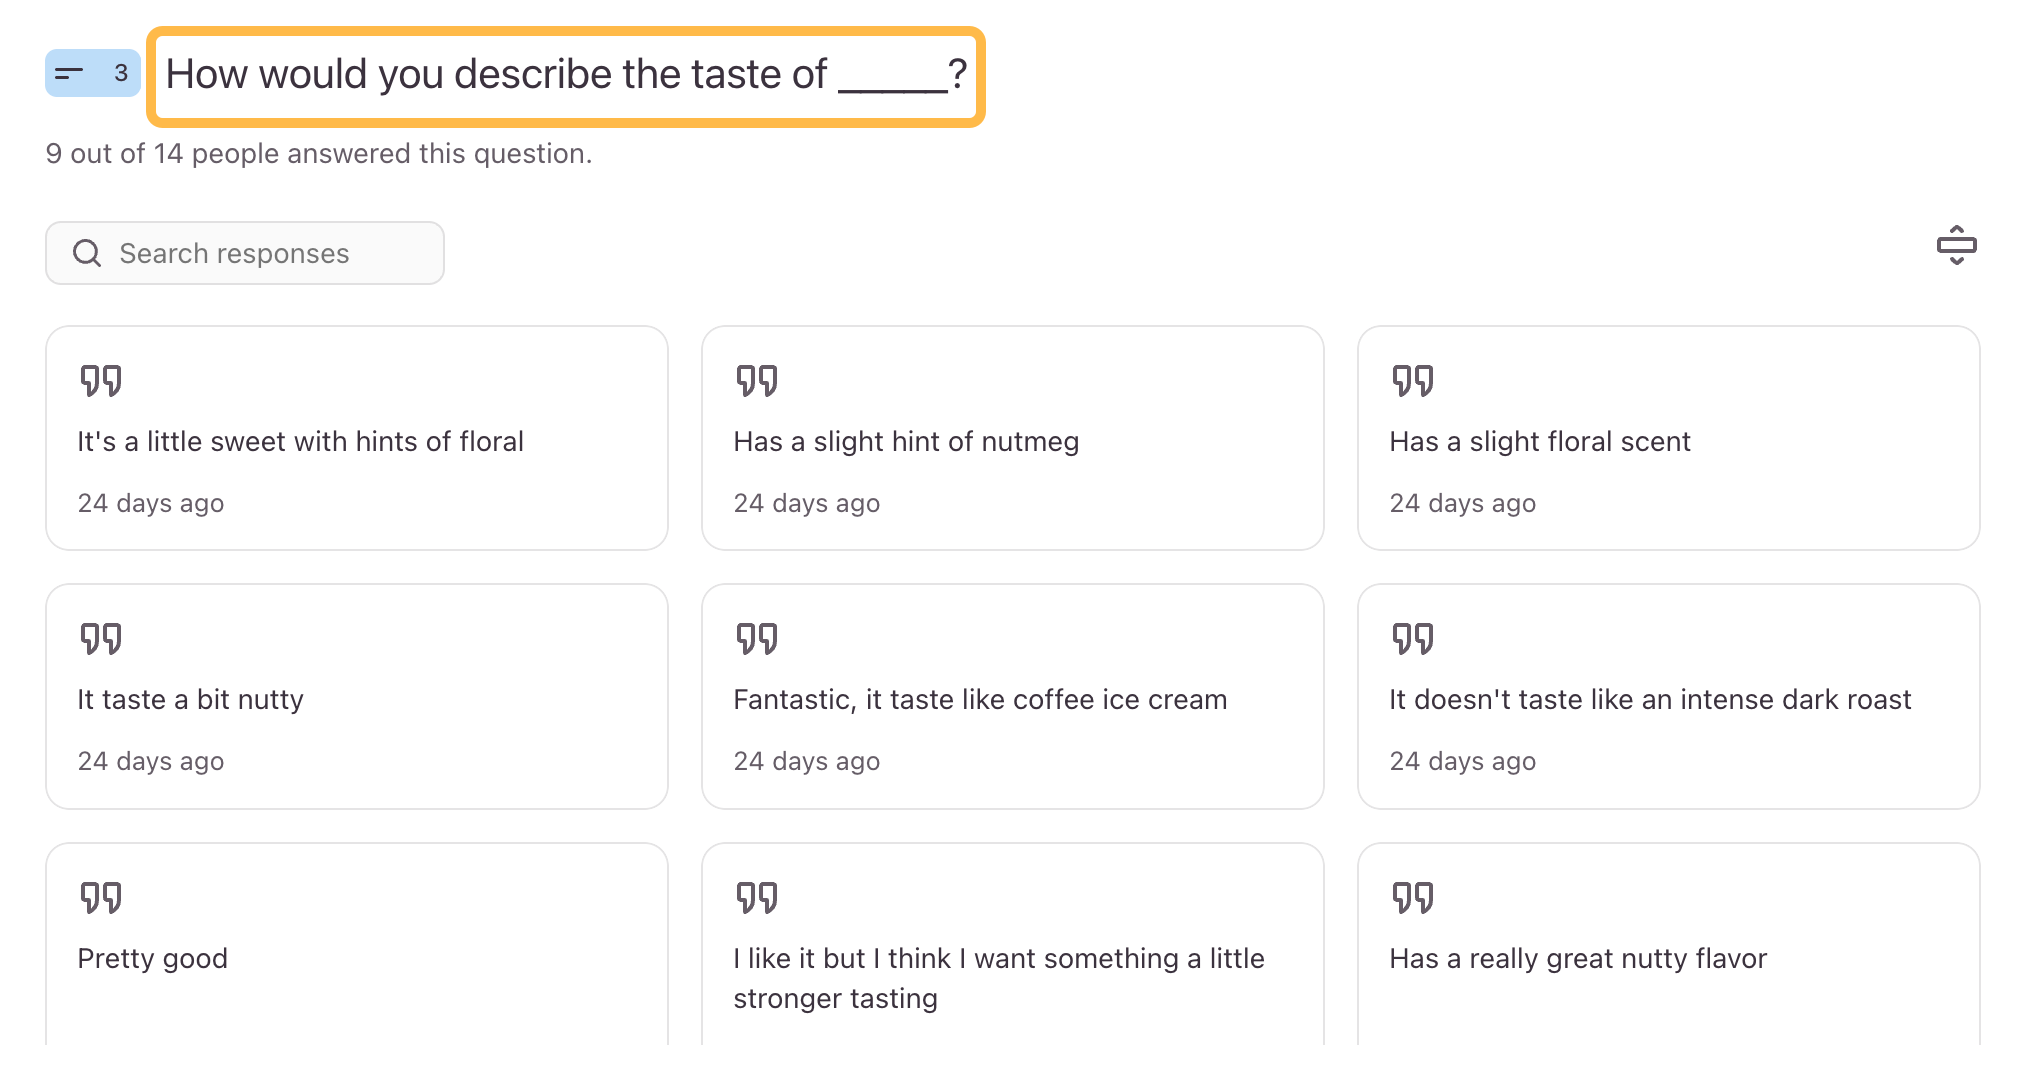2020x1086 pixels.
Task: Click the search magnifier icon
Action: (x=87, y=253)
